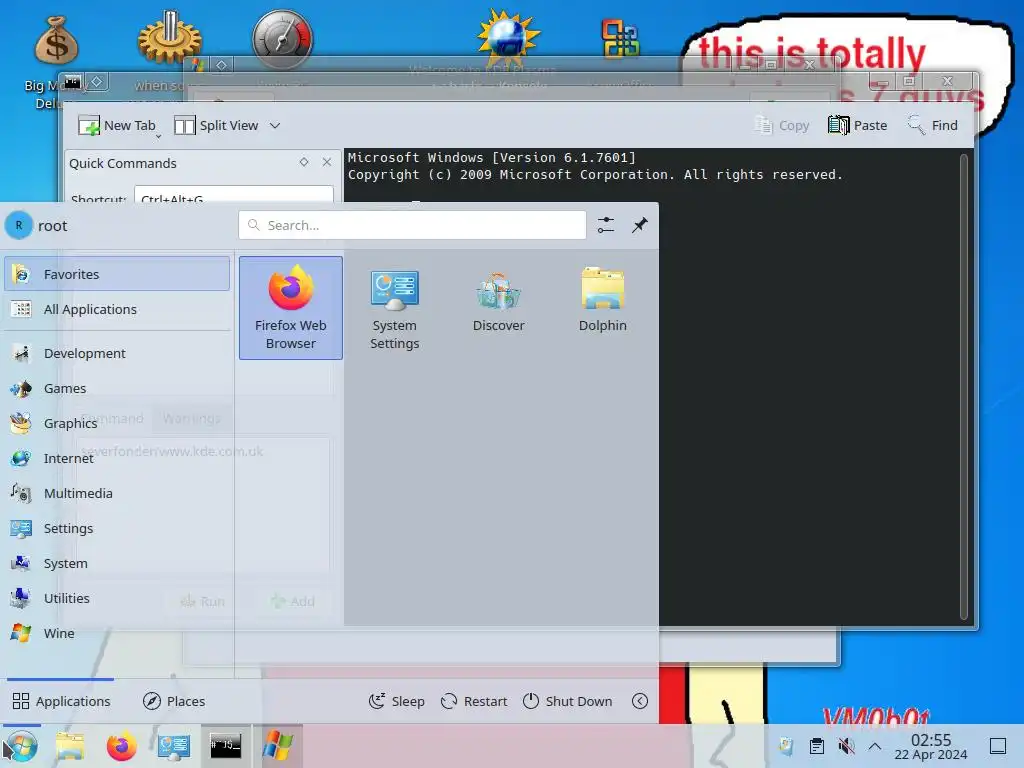Open System Settings from taskbar
Image resolution: width=1024 pixels, height=768 pixels.
coord(174,746)
